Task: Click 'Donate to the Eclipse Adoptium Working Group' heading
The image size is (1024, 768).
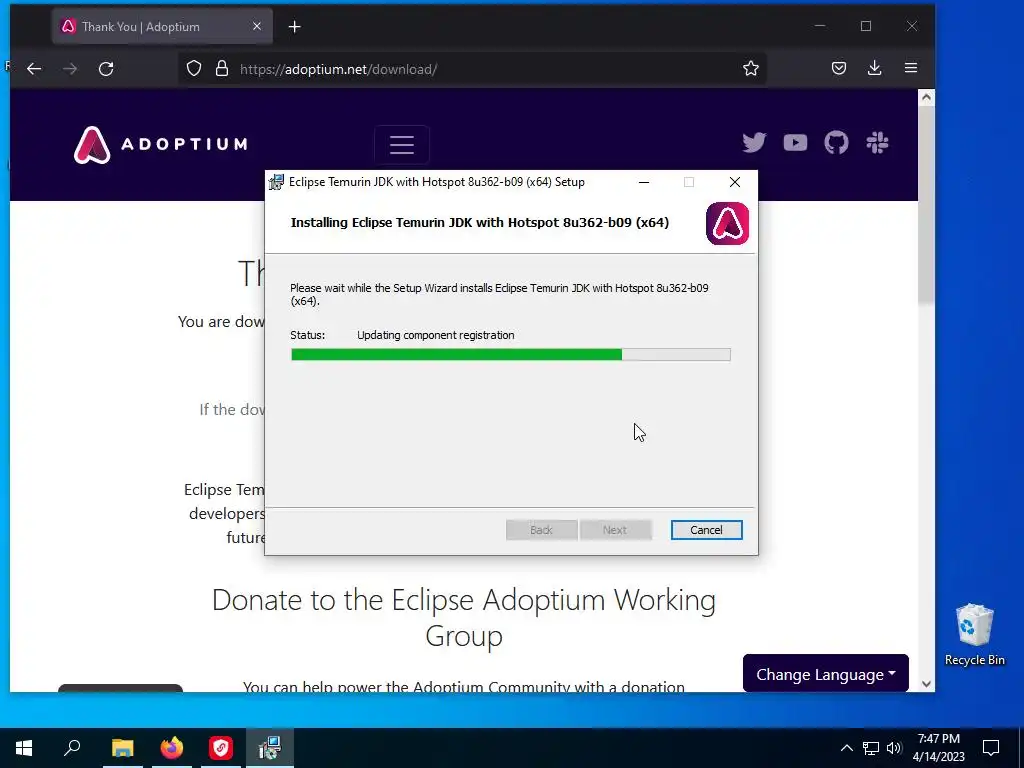Action: click(464, 617)
